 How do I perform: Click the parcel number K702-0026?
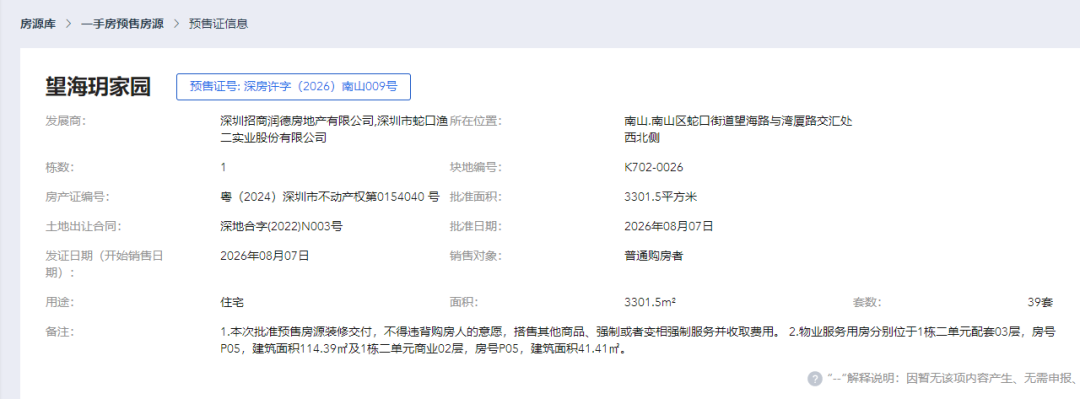point(653,167)
